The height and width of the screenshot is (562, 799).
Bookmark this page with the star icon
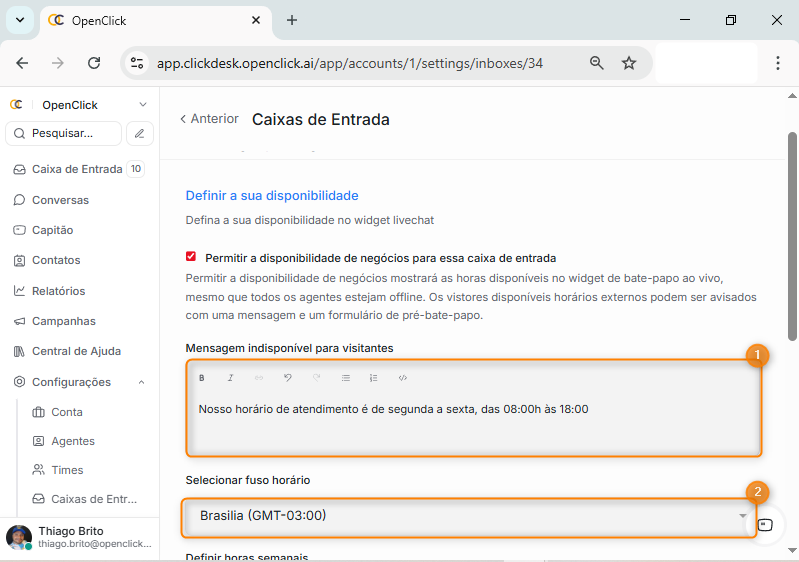[x=629, y=63]
